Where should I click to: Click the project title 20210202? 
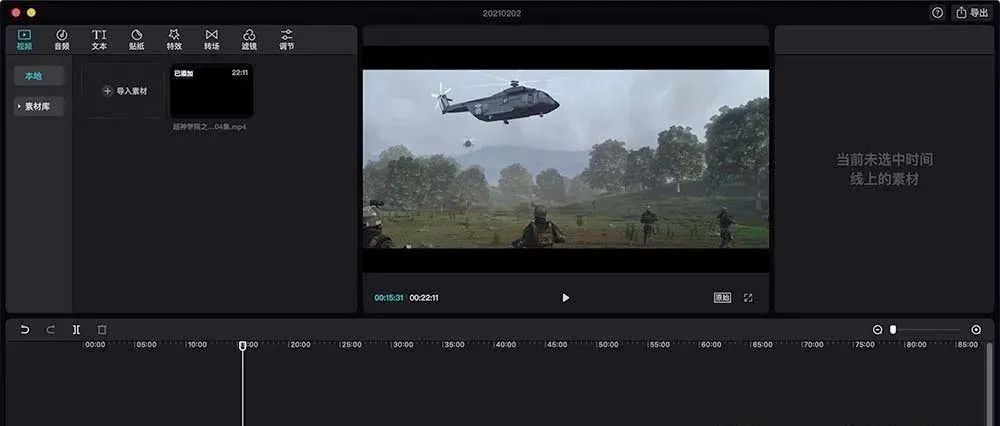501,13
